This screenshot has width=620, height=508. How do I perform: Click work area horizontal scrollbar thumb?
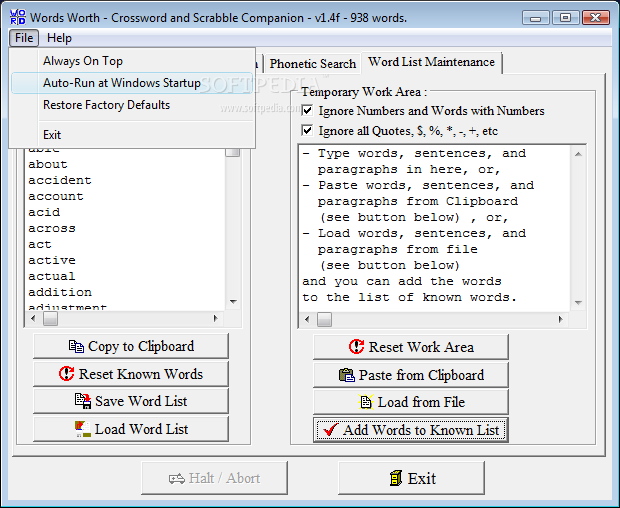pos(324,319)
